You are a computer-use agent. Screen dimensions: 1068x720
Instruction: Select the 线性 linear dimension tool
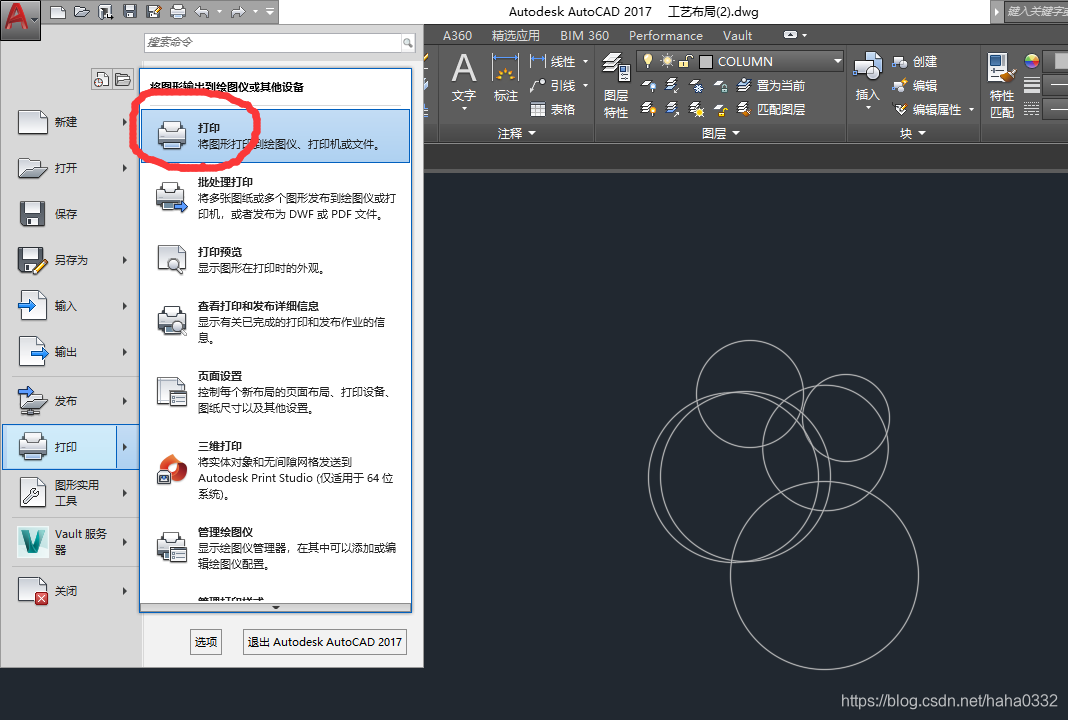pos(552,61)
